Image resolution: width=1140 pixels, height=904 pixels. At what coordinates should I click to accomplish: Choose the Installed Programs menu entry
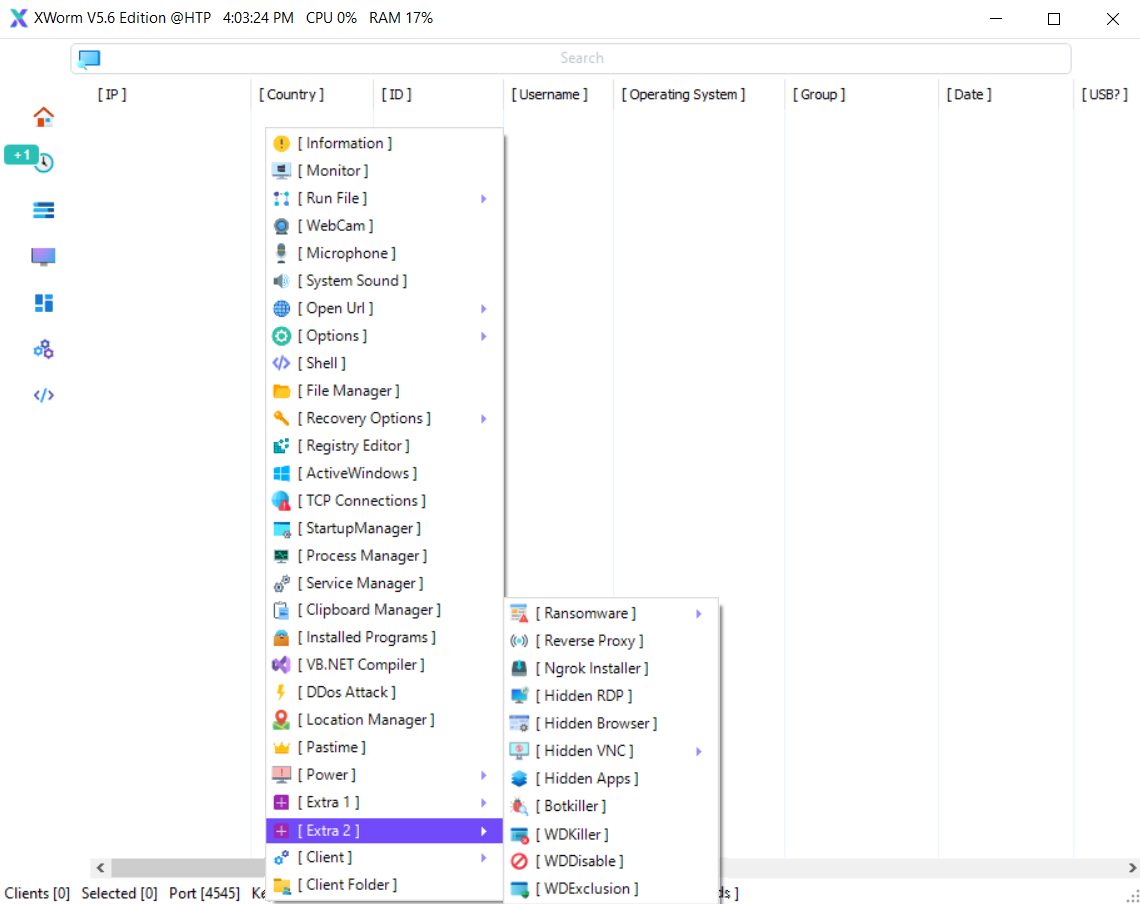[385, 638]
